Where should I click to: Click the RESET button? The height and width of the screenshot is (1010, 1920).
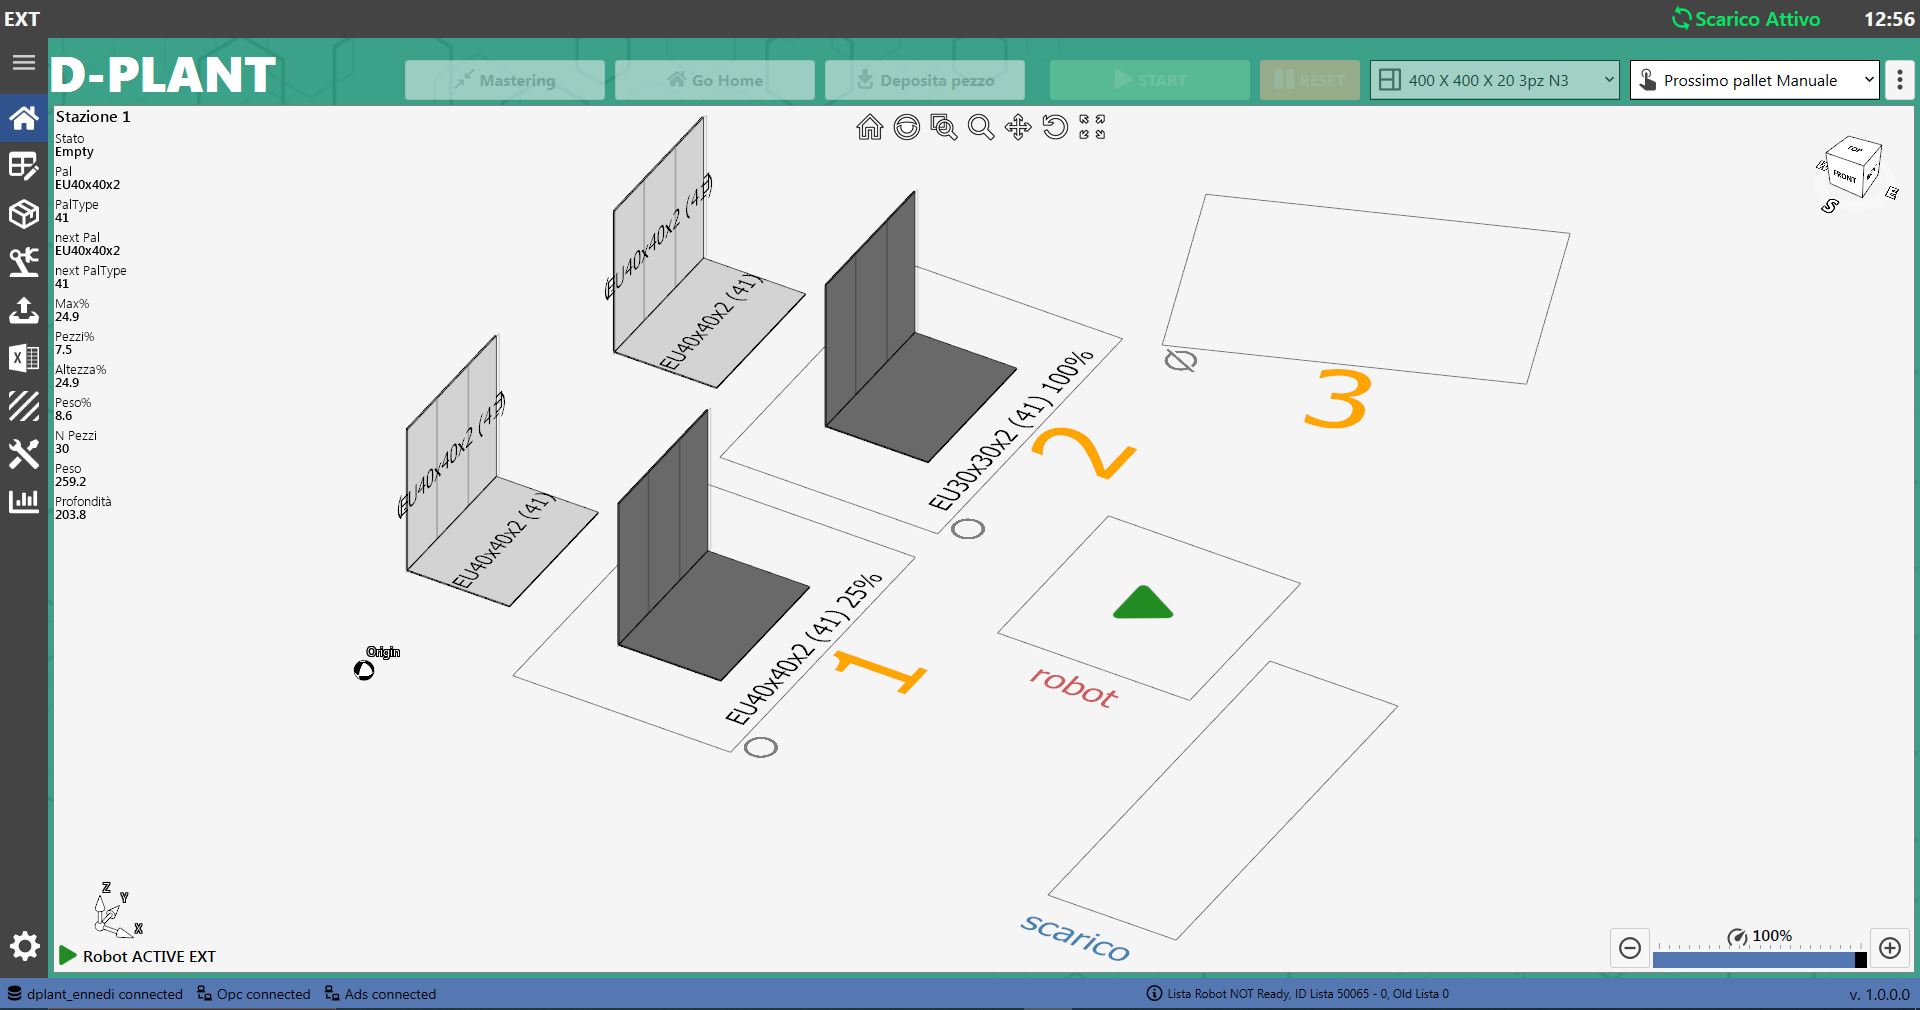point(1310,80)
